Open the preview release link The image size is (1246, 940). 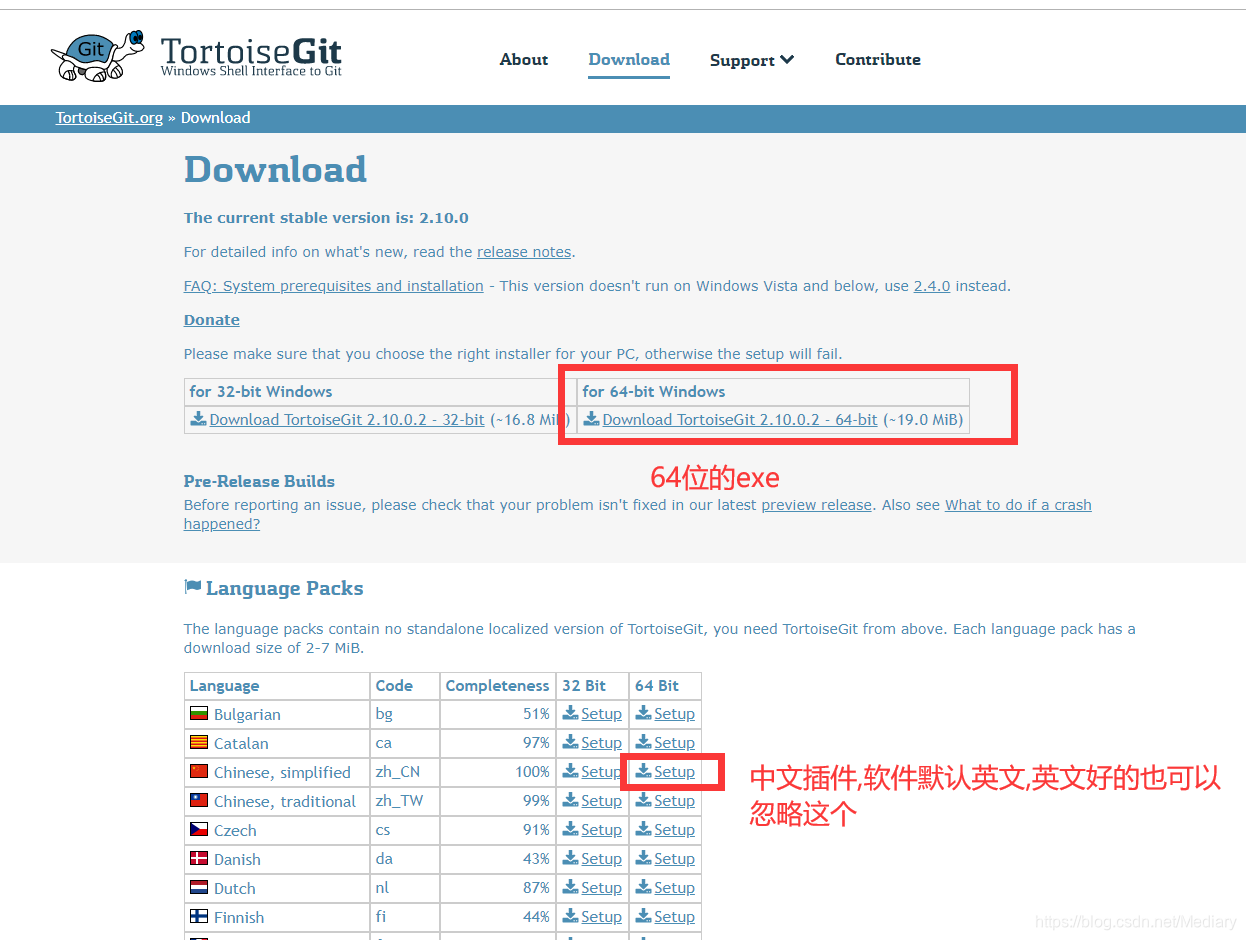(817, 505)
